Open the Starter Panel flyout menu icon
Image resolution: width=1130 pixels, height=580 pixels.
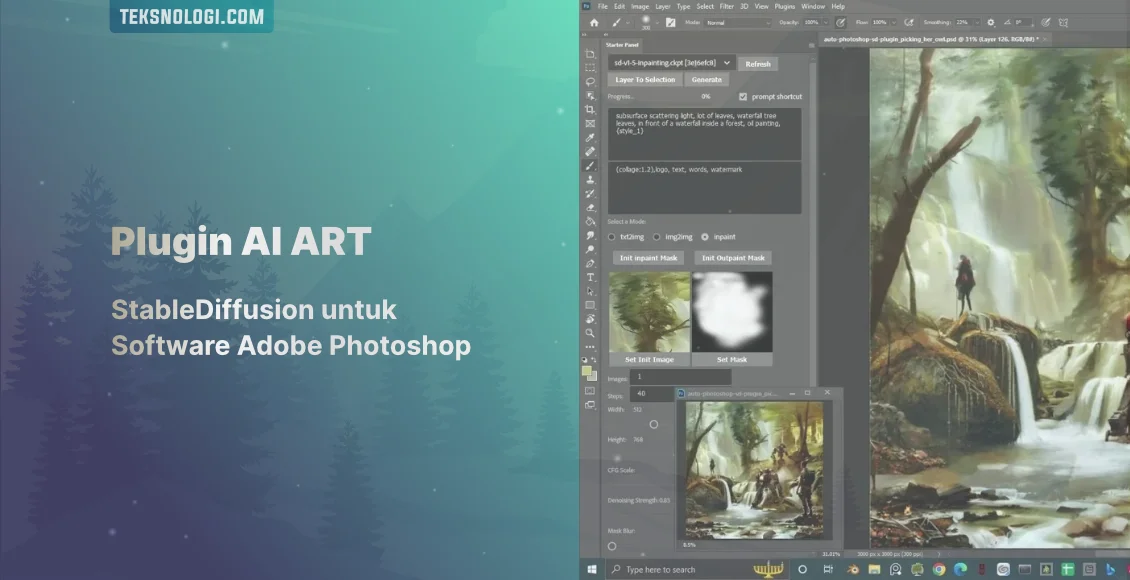point(811,45)
